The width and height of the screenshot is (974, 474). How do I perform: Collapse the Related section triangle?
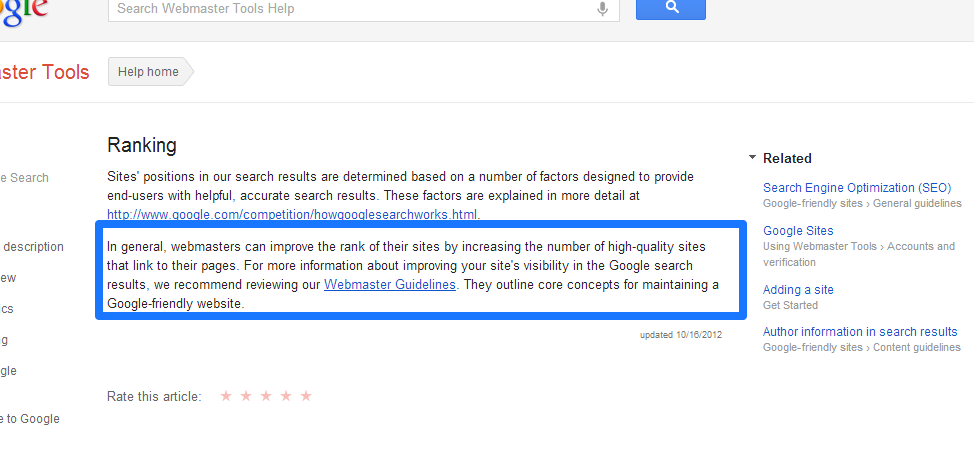(x=752, y=158)
